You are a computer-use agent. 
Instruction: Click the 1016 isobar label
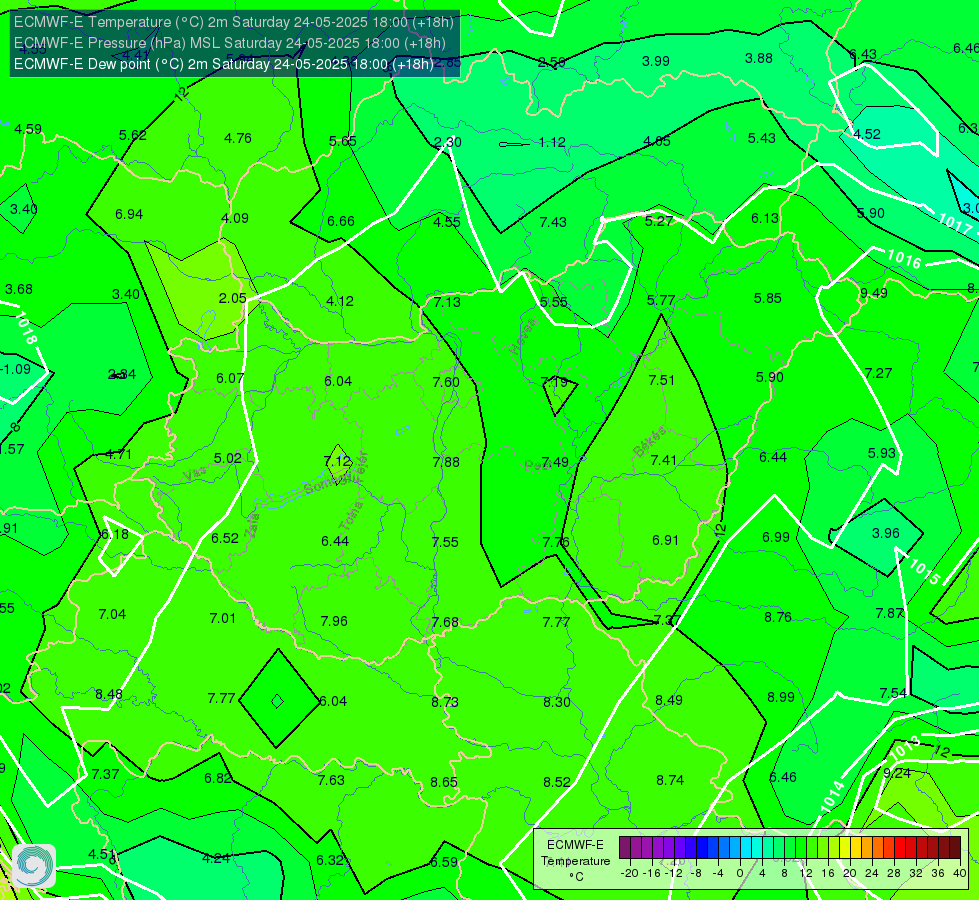click(904, 258)
